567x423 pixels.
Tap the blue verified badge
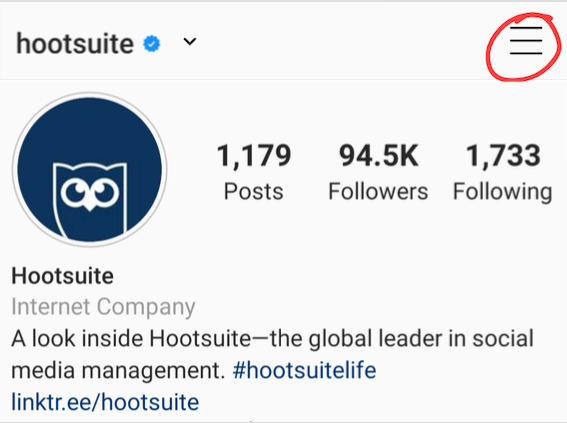[152, 44]
